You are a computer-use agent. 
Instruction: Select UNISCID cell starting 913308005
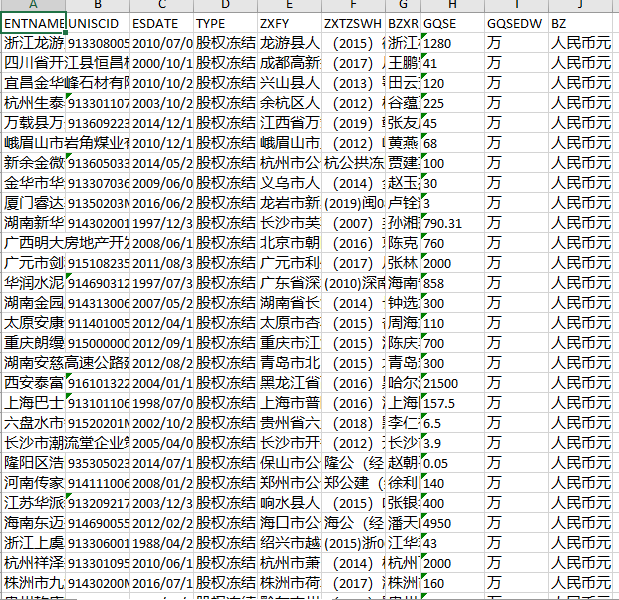point(98,43)
